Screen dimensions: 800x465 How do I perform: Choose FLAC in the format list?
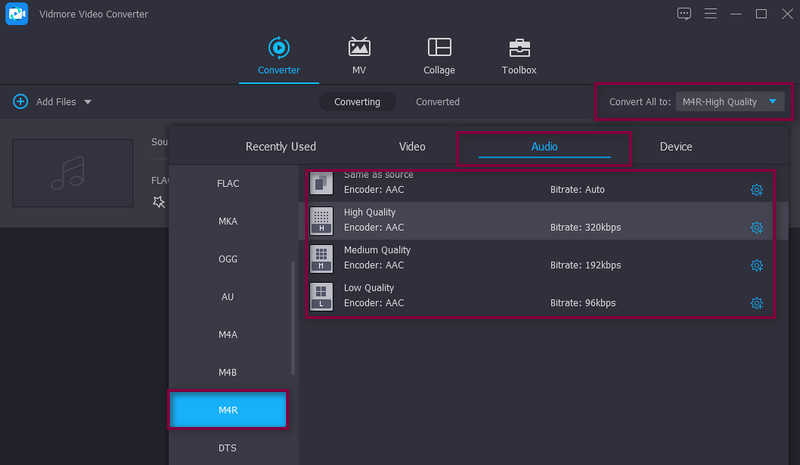coord(228,183)
